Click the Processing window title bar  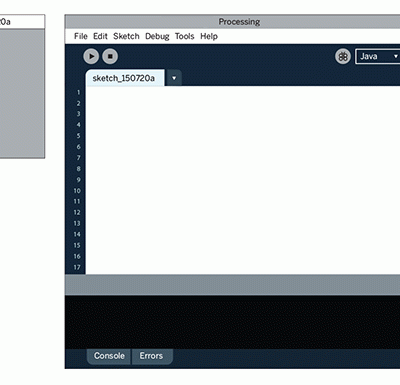pyautogui.click(x=232, y=22)
